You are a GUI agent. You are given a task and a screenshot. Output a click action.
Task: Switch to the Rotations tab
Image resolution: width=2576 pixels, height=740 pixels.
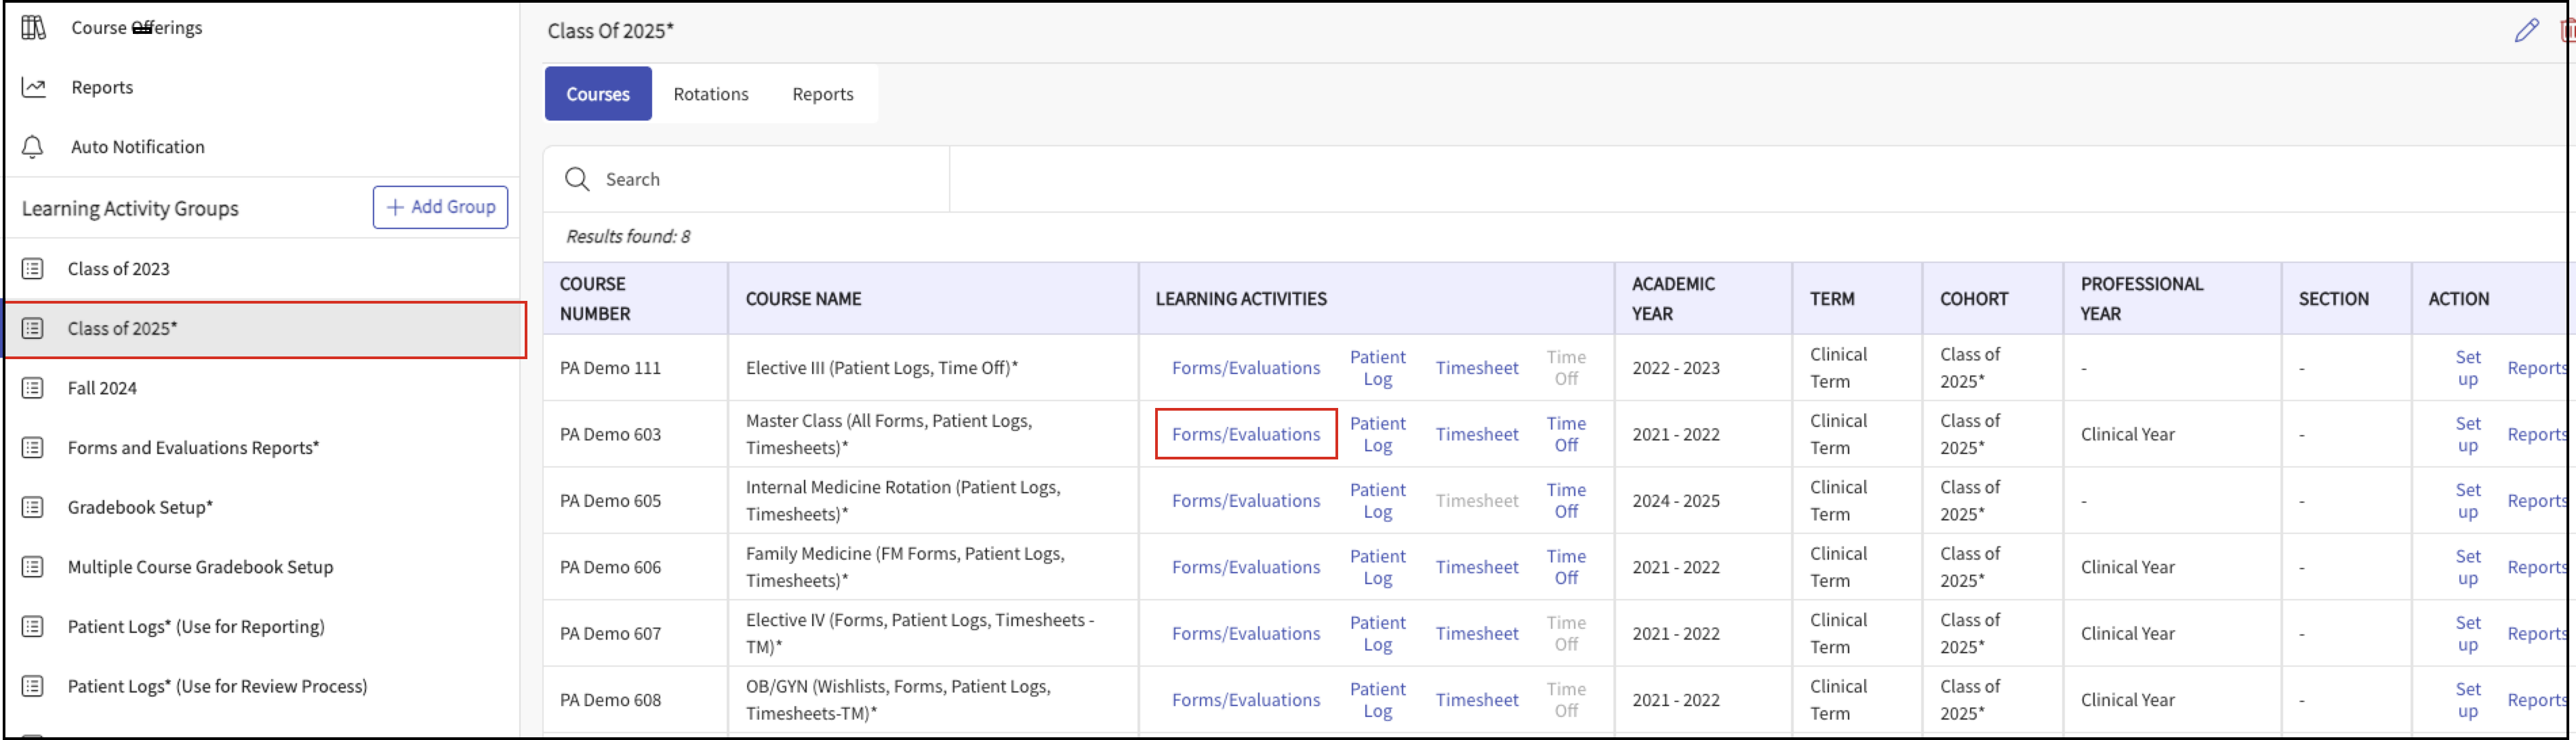tap(710, 94)
